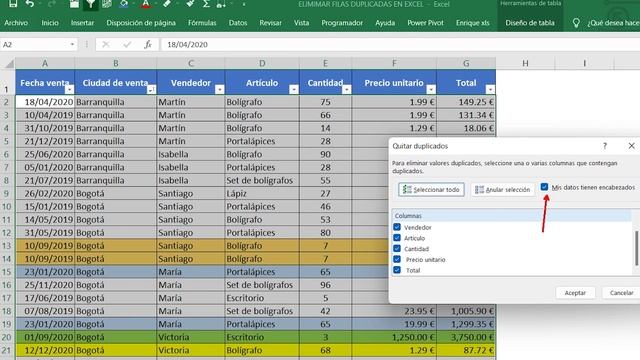Toggle the Filter funnel icon in the toolbar

coord(91,4)
